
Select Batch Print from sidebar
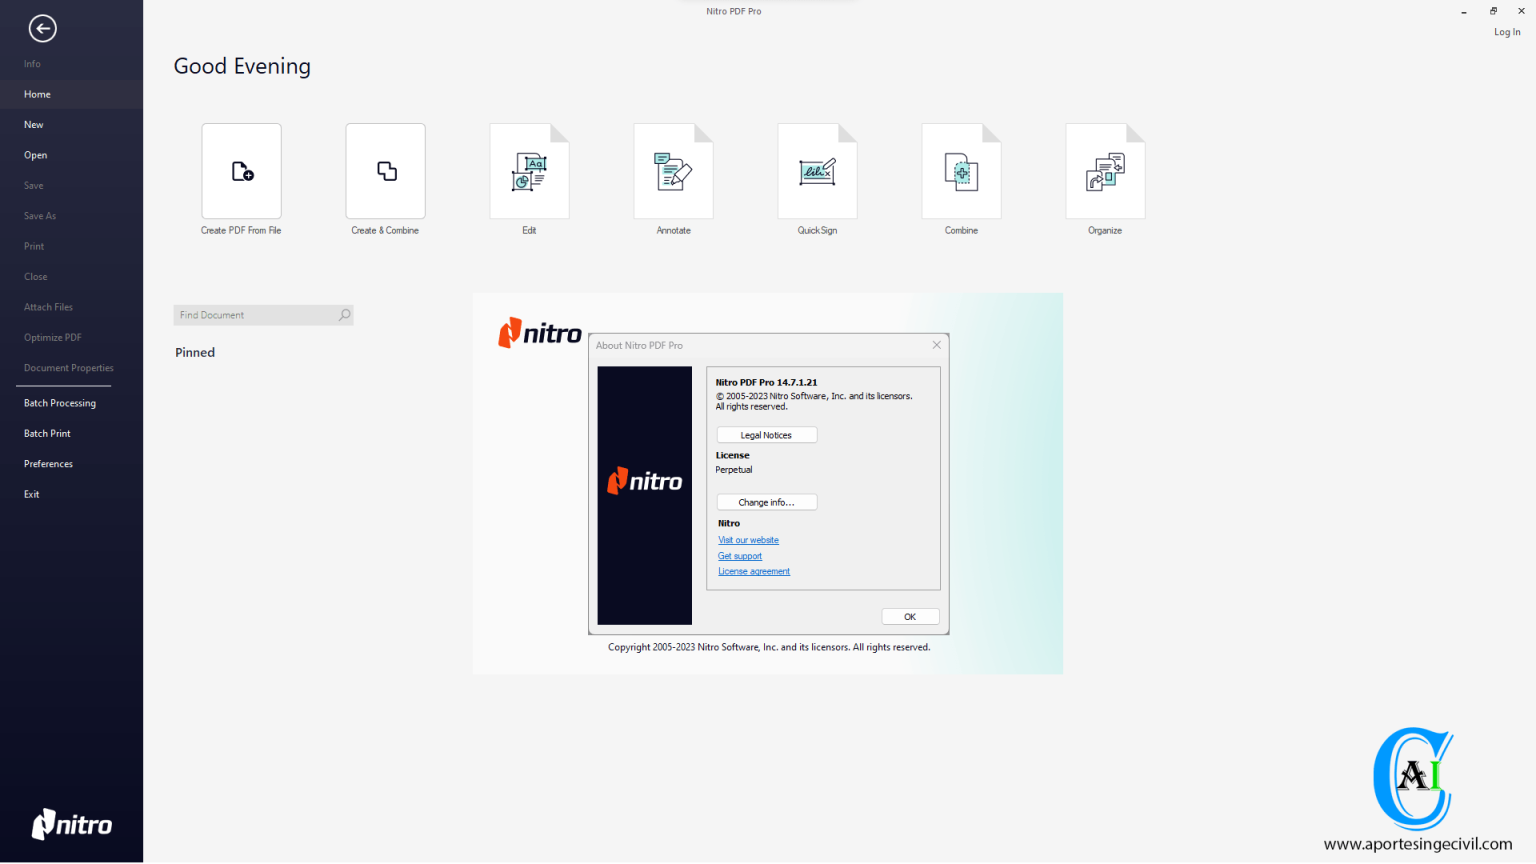[47, 433]
